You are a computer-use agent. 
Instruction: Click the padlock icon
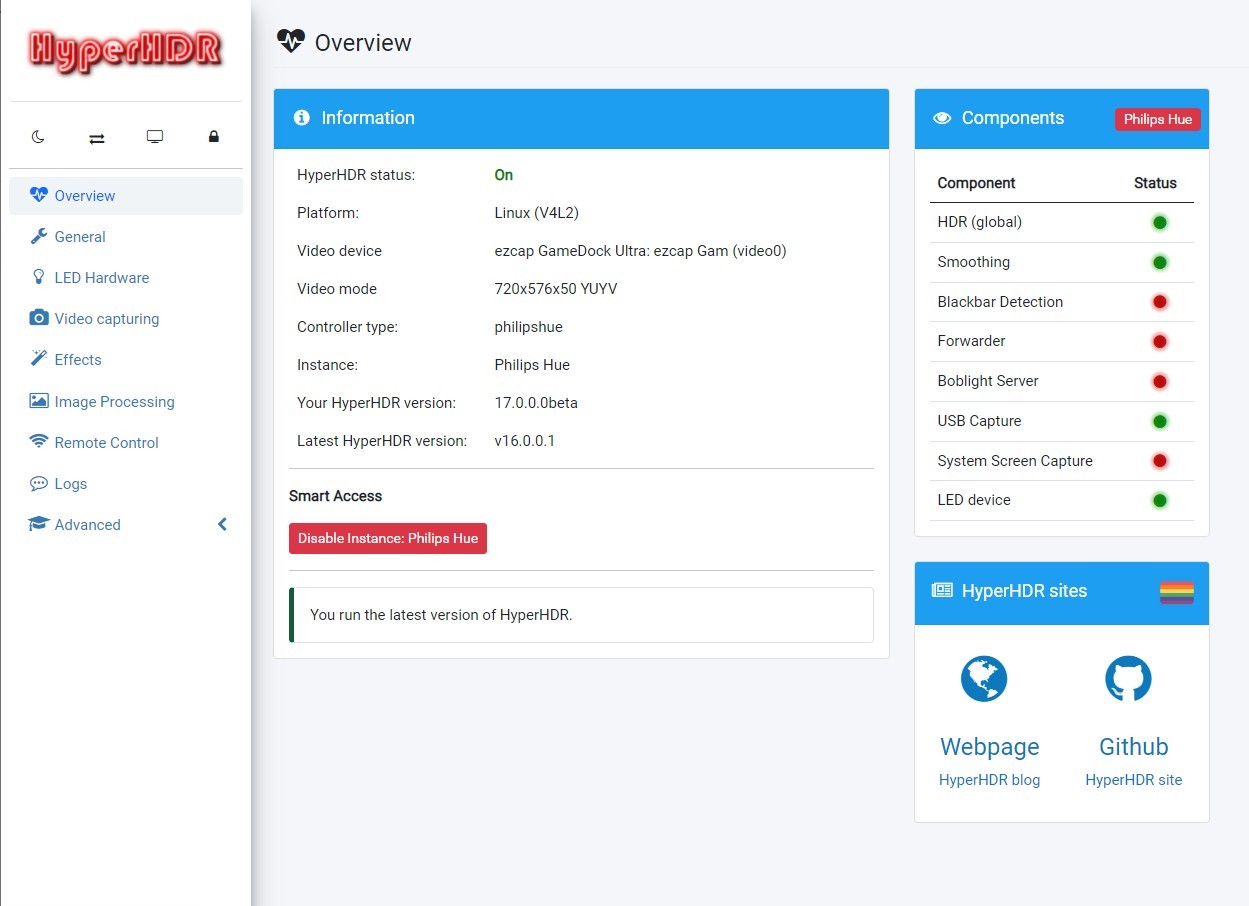pos(213,137)
